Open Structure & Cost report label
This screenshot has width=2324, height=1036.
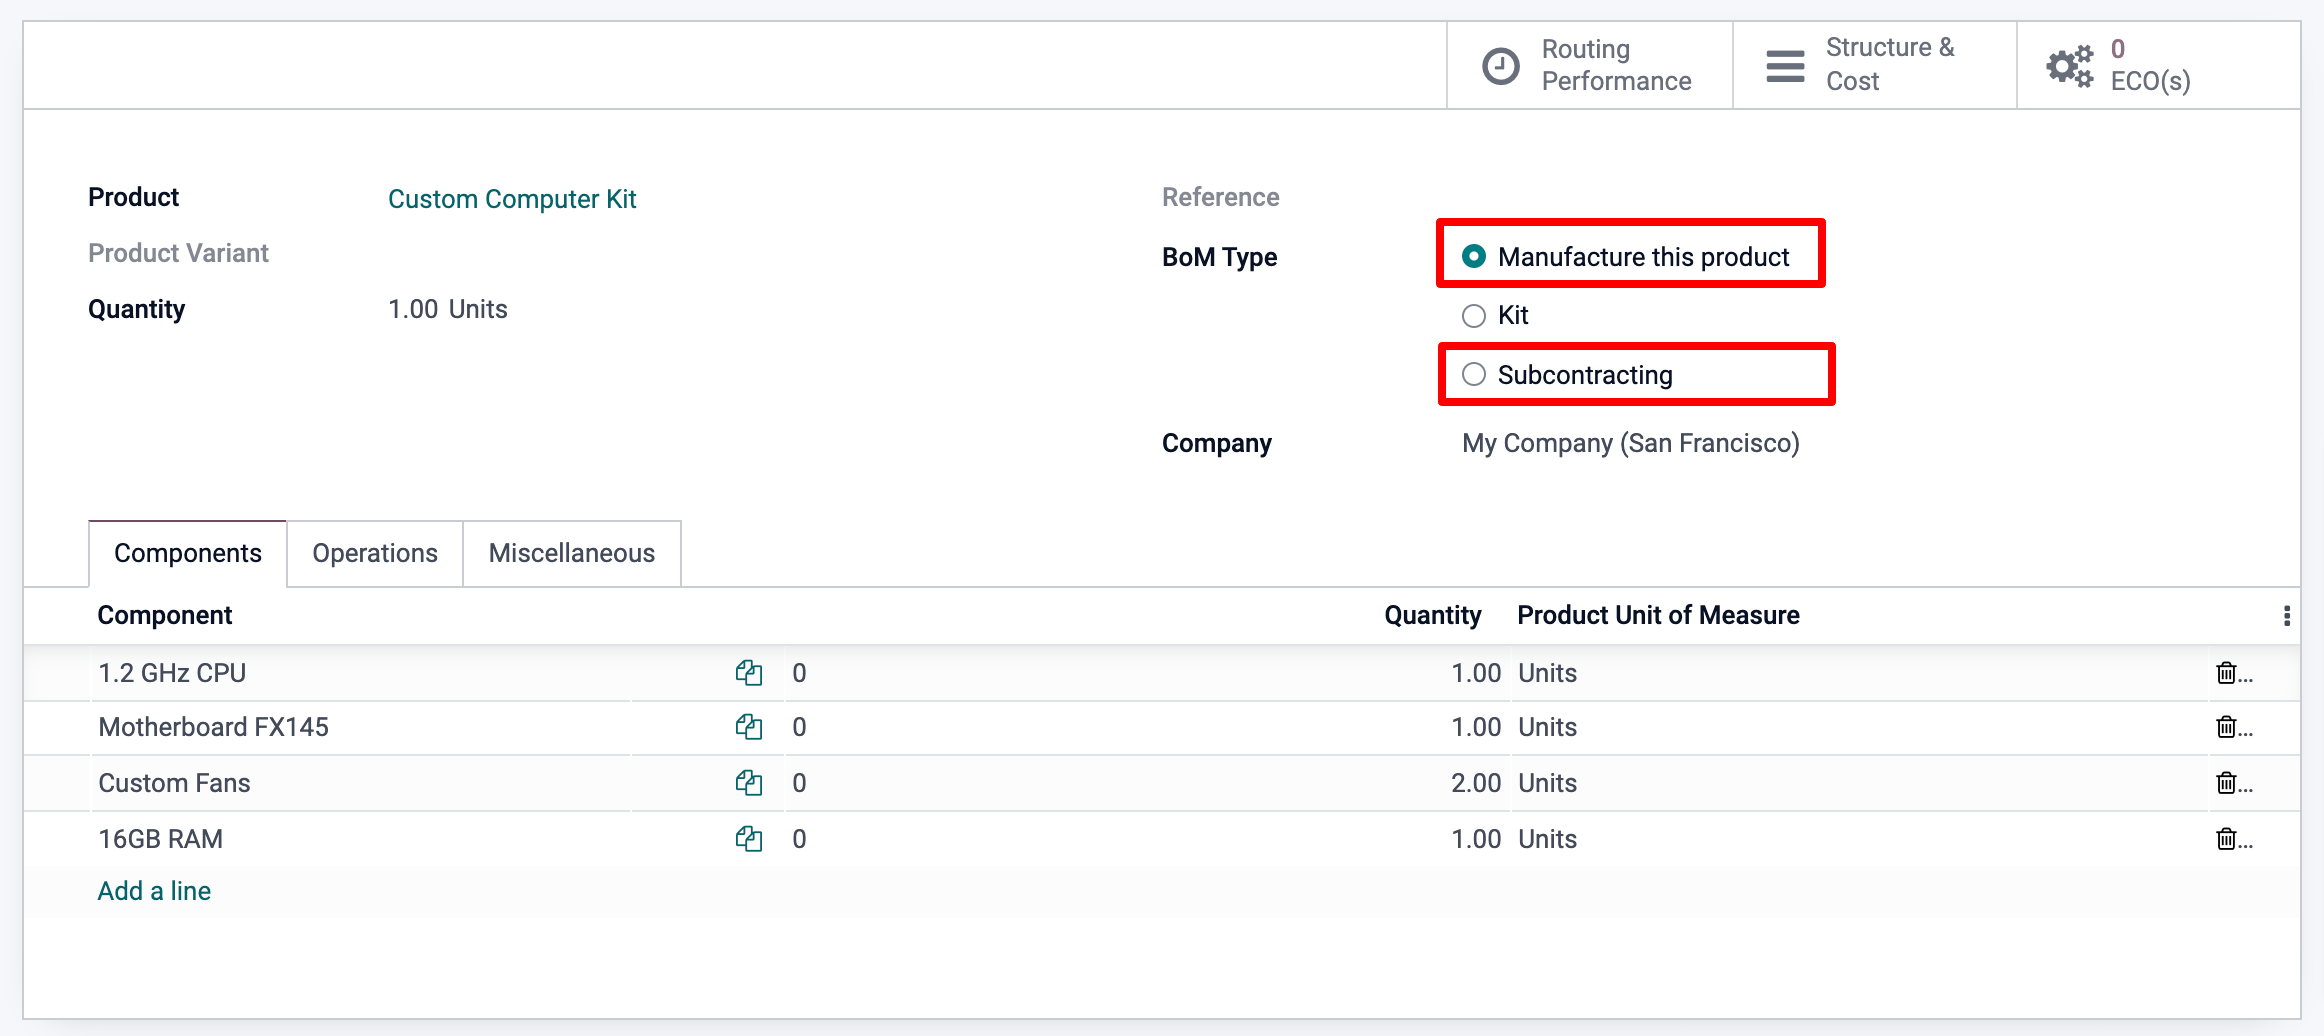pos(1889,64)
